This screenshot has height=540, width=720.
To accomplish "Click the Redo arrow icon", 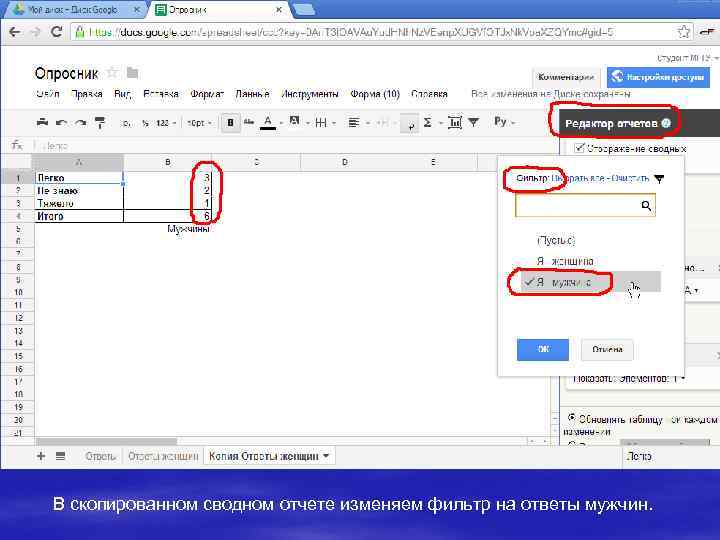I will tap(80, 123).
